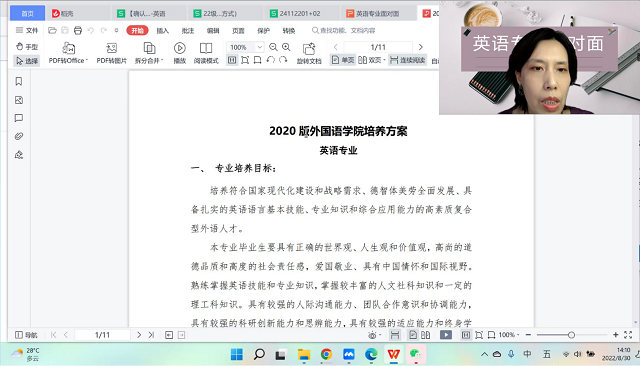Screen dimensions: 640x366
Task: Select the Hand tool (手型)
Action: click(27, 47)
